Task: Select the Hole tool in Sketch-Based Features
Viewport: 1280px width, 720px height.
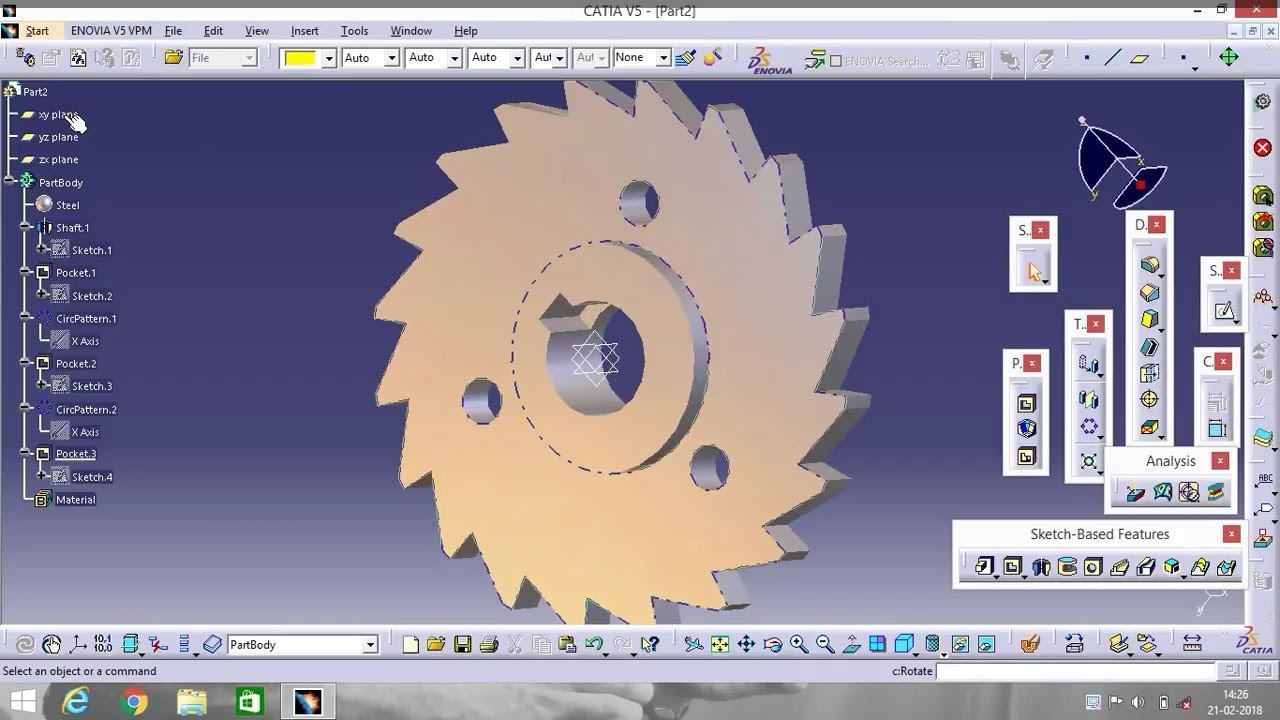Action: pos(1093,567)
